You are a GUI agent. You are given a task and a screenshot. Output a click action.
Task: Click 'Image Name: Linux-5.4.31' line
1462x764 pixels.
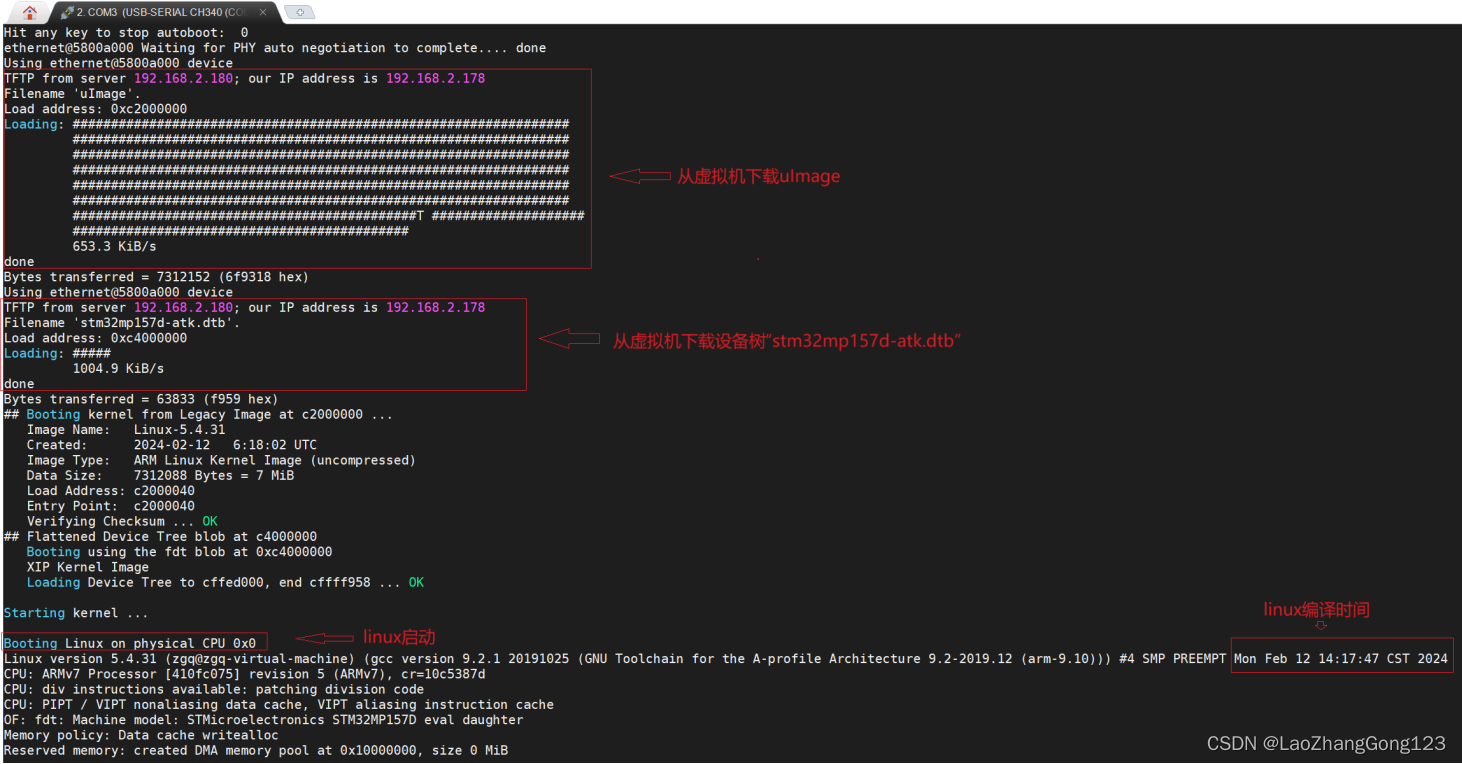[x=126, y=430]
